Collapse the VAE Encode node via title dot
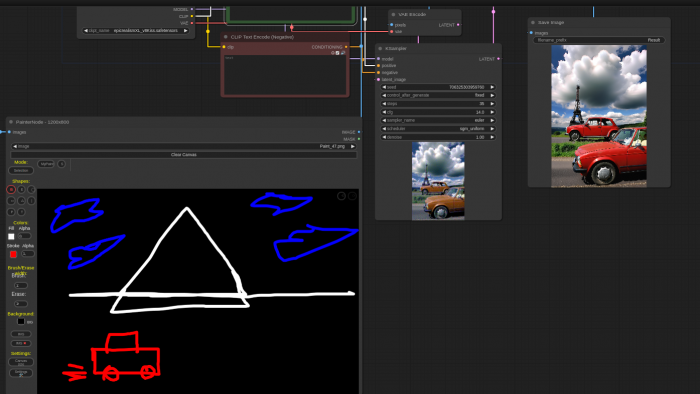This screenshot has width=700, height=394. pyautogui.click(x=393, y=14)
